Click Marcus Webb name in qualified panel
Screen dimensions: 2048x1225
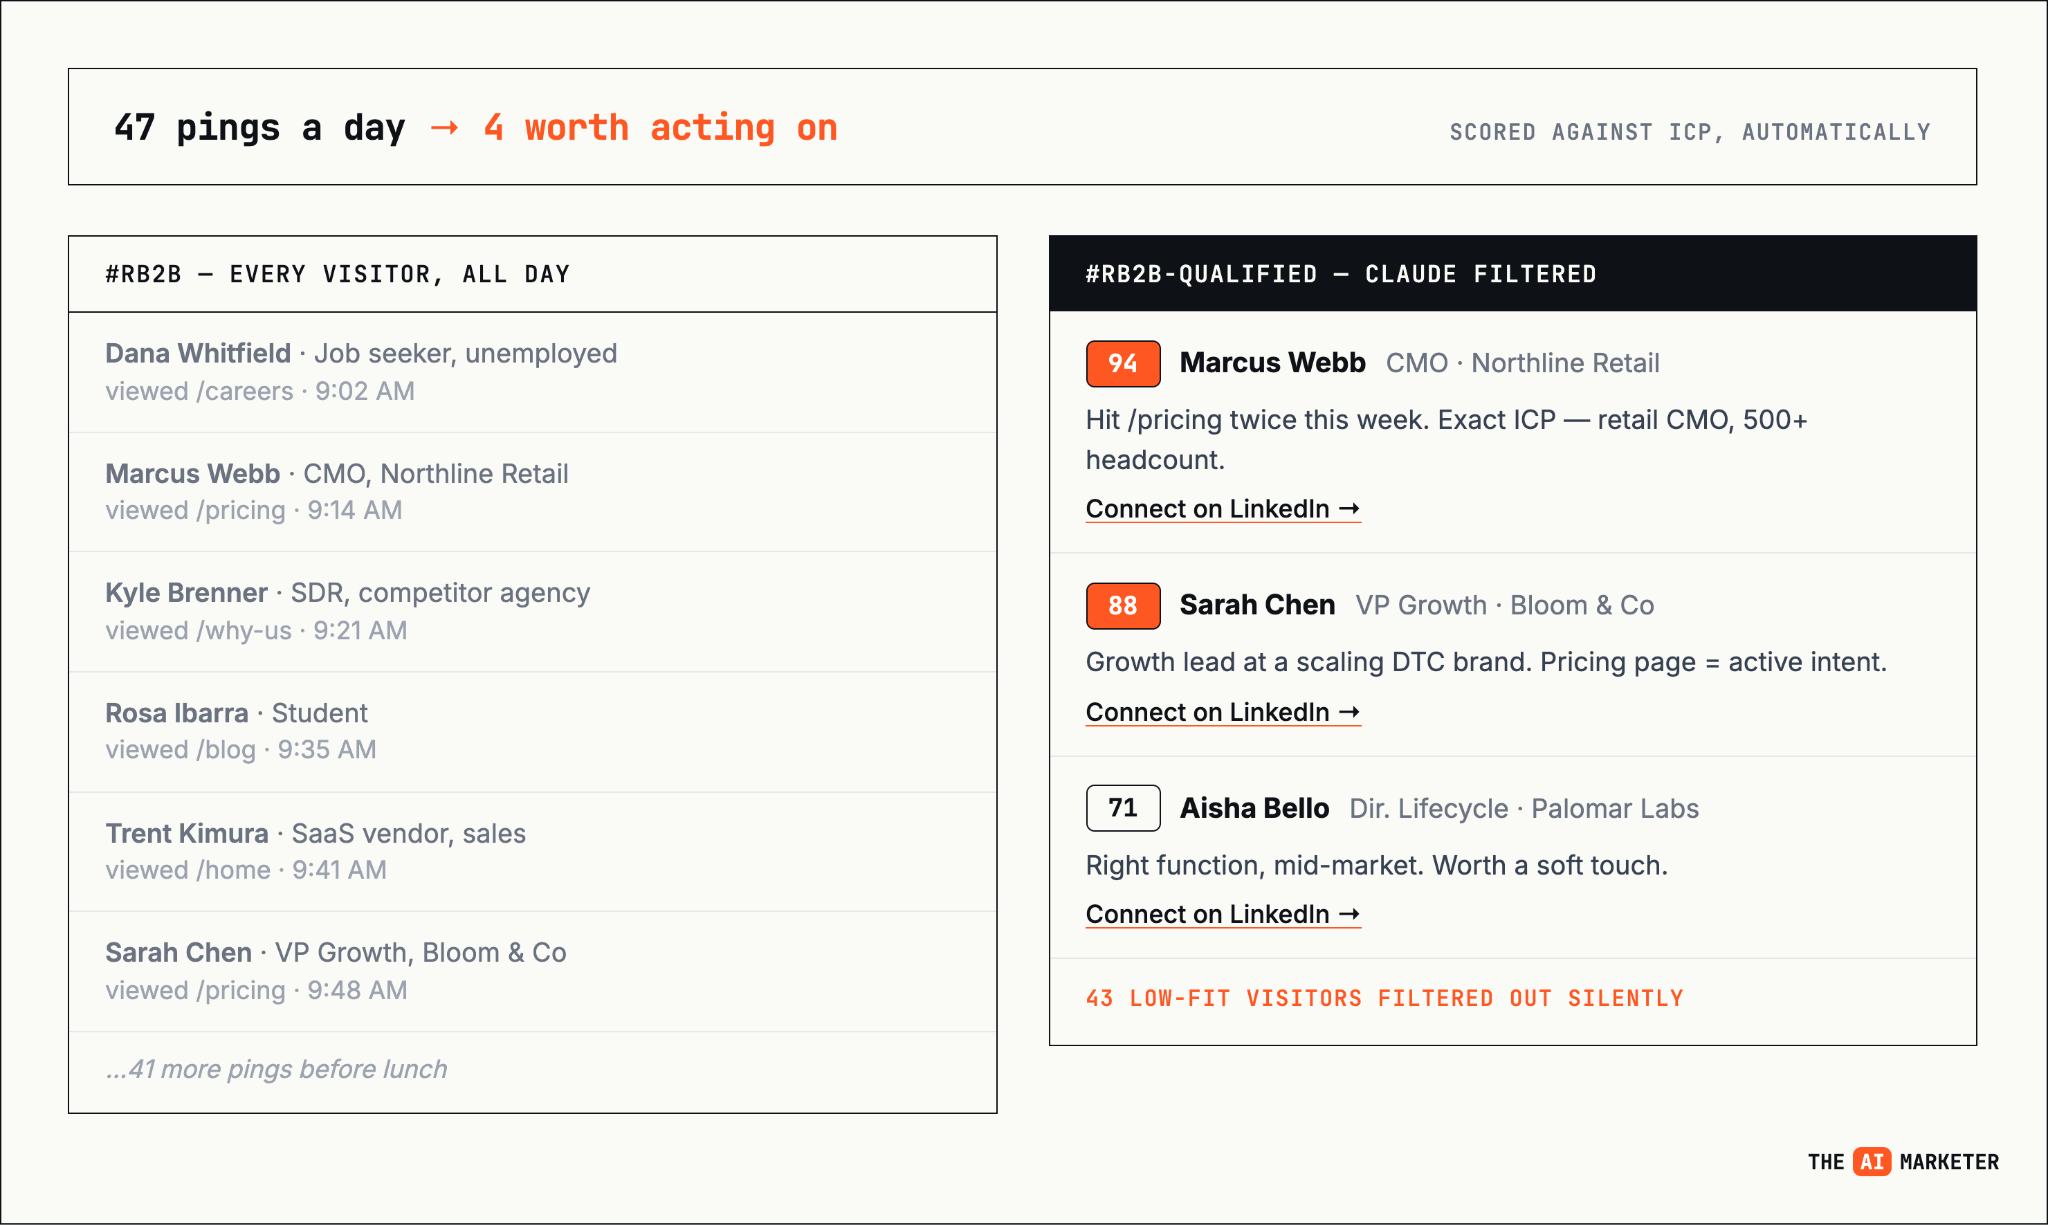pyautogui.click(x=1272, y=363)
